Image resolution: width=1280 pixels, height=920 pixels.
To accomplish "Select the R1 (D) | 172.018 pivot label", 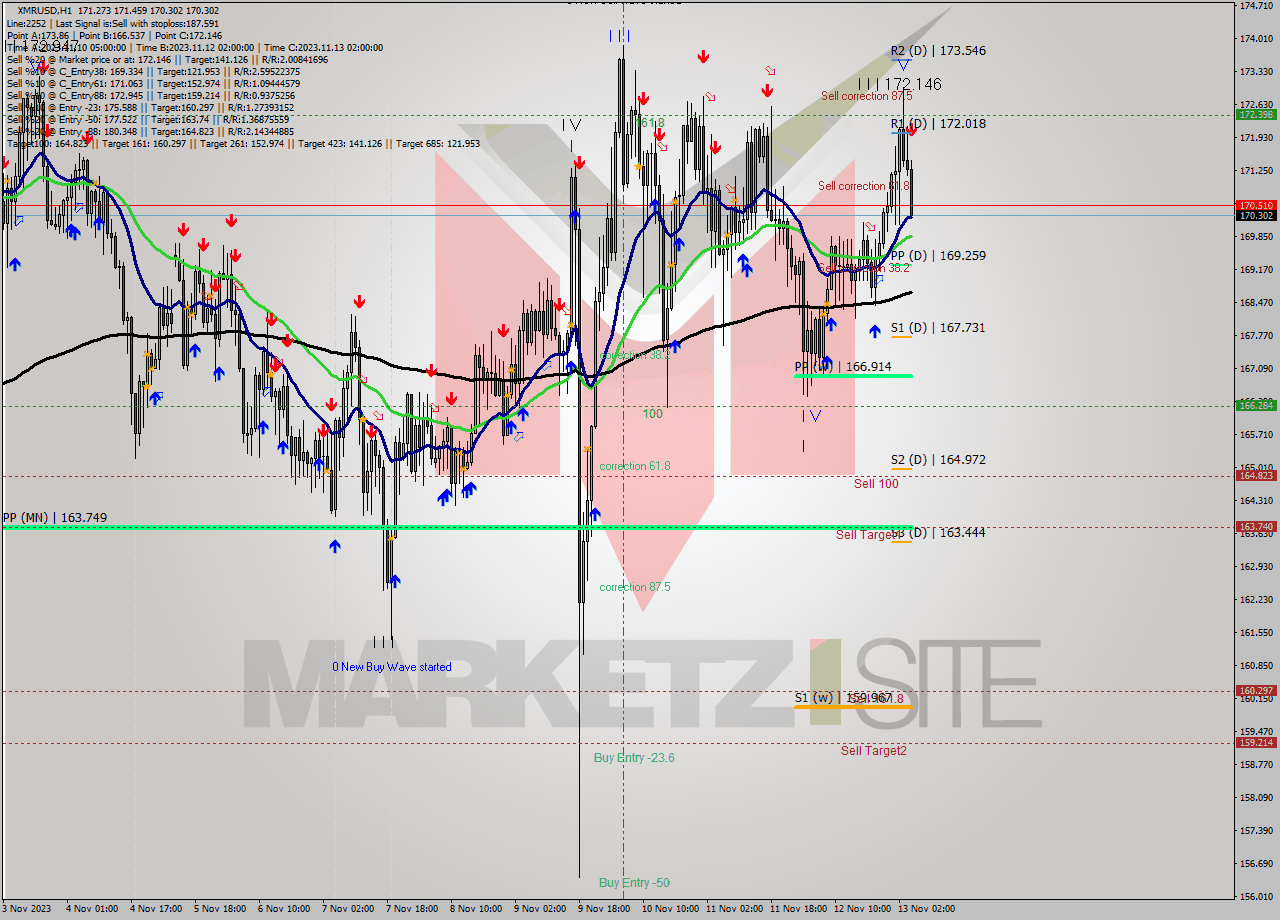I will click(938, 124).
